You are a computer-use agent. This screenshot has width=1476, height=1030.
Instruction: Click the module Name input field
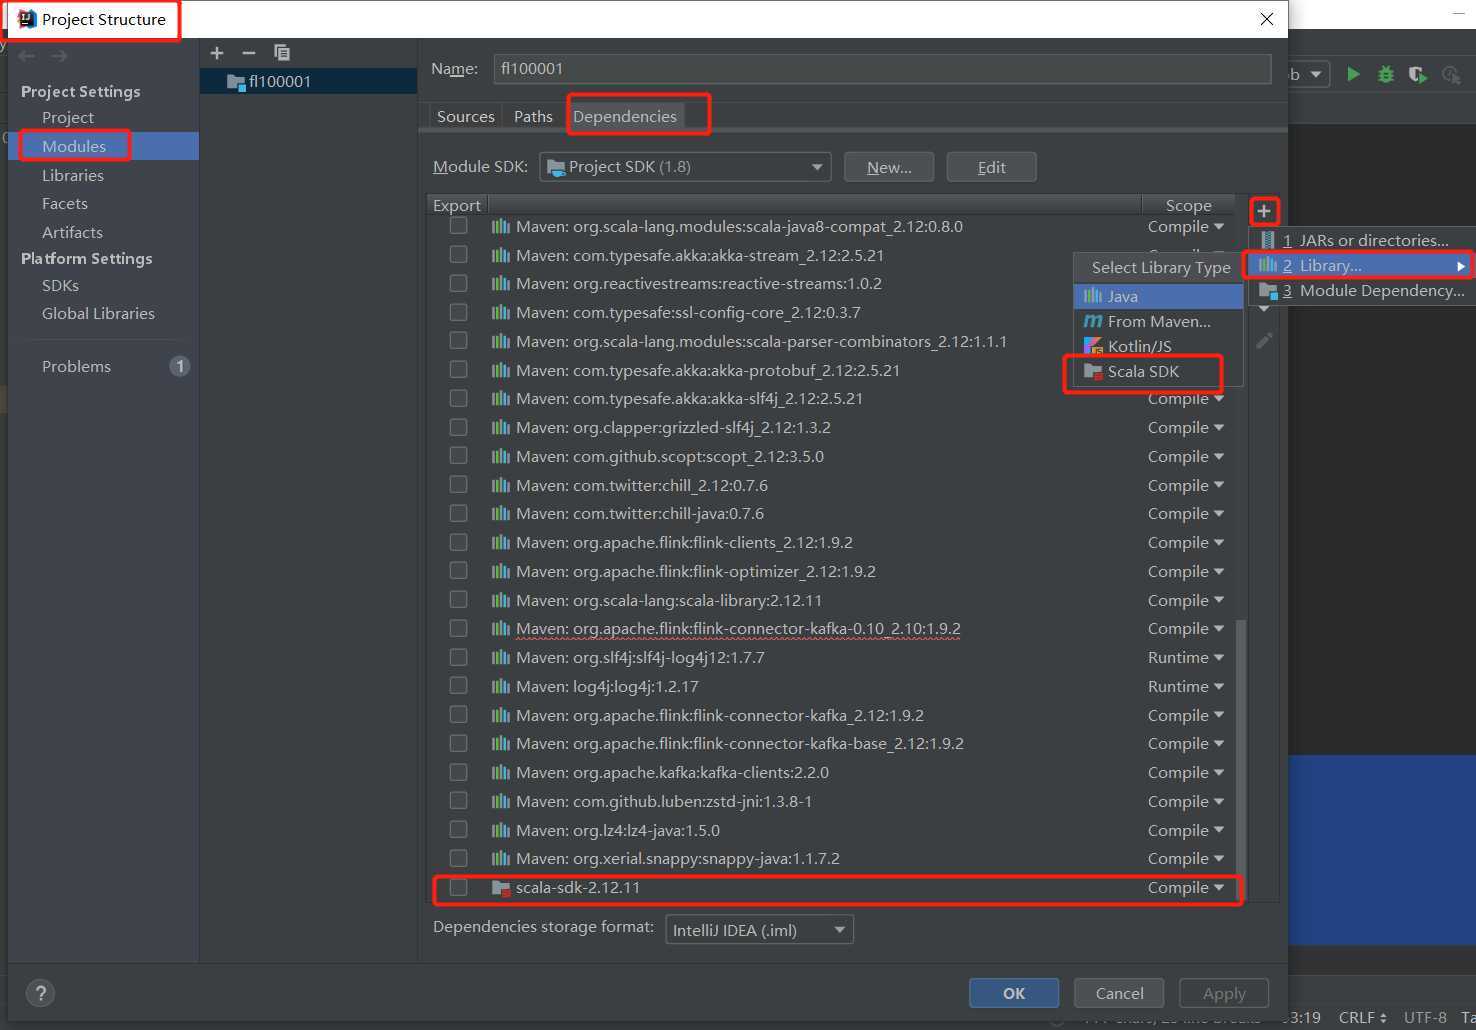882,68
